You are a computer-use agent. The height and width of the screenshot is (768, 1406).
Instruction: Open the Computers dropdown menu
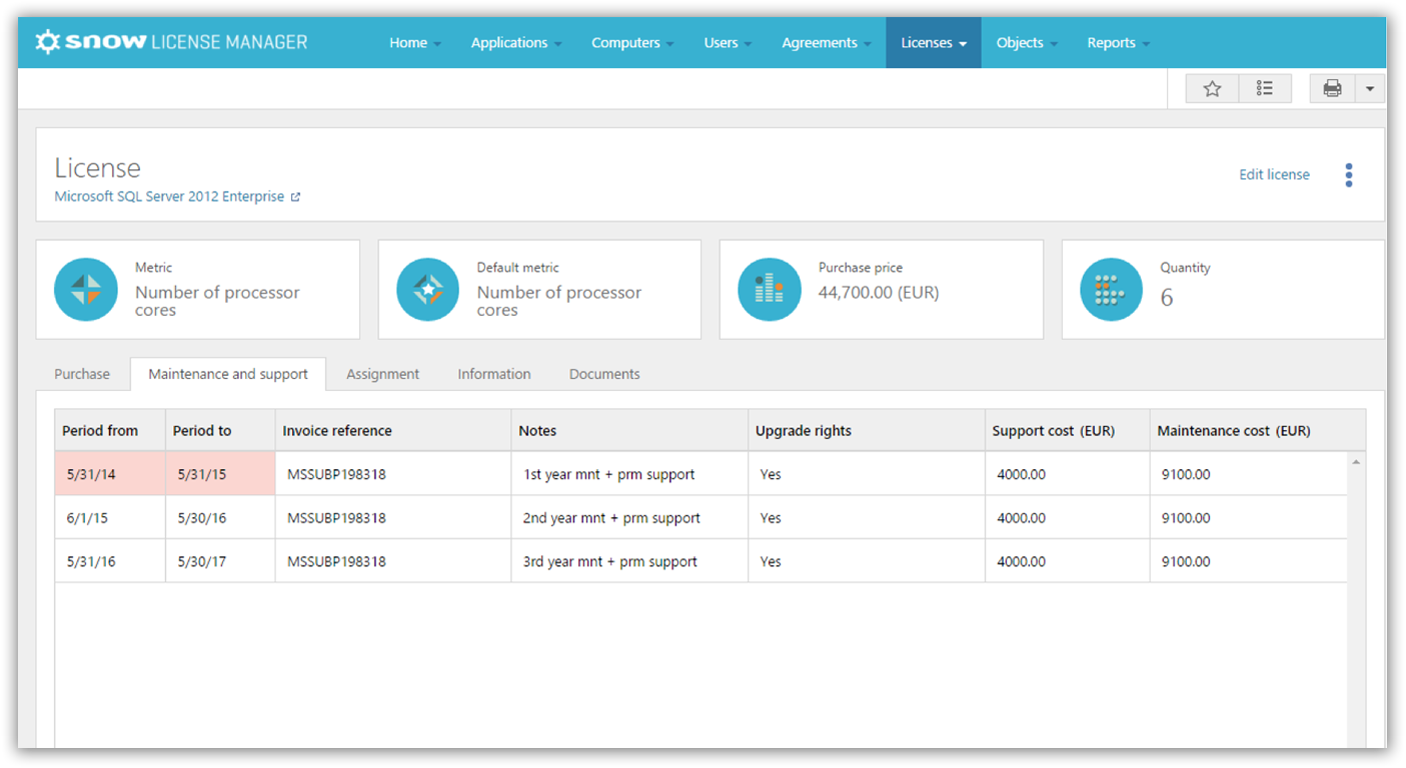pyautogui.click(x=633, y=43)
